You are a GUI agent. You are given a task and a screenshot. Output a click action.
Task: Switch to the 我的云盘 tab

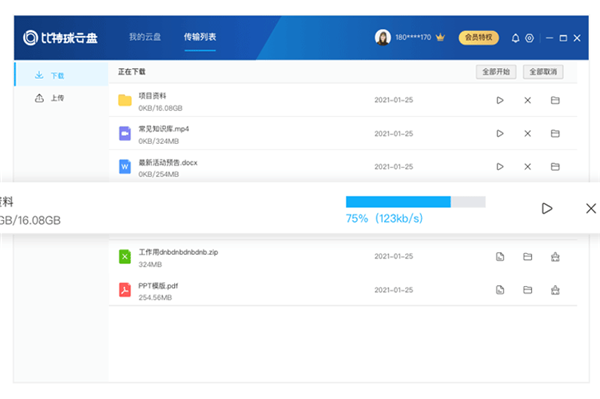pyautogui.click(x=145, y=37)
